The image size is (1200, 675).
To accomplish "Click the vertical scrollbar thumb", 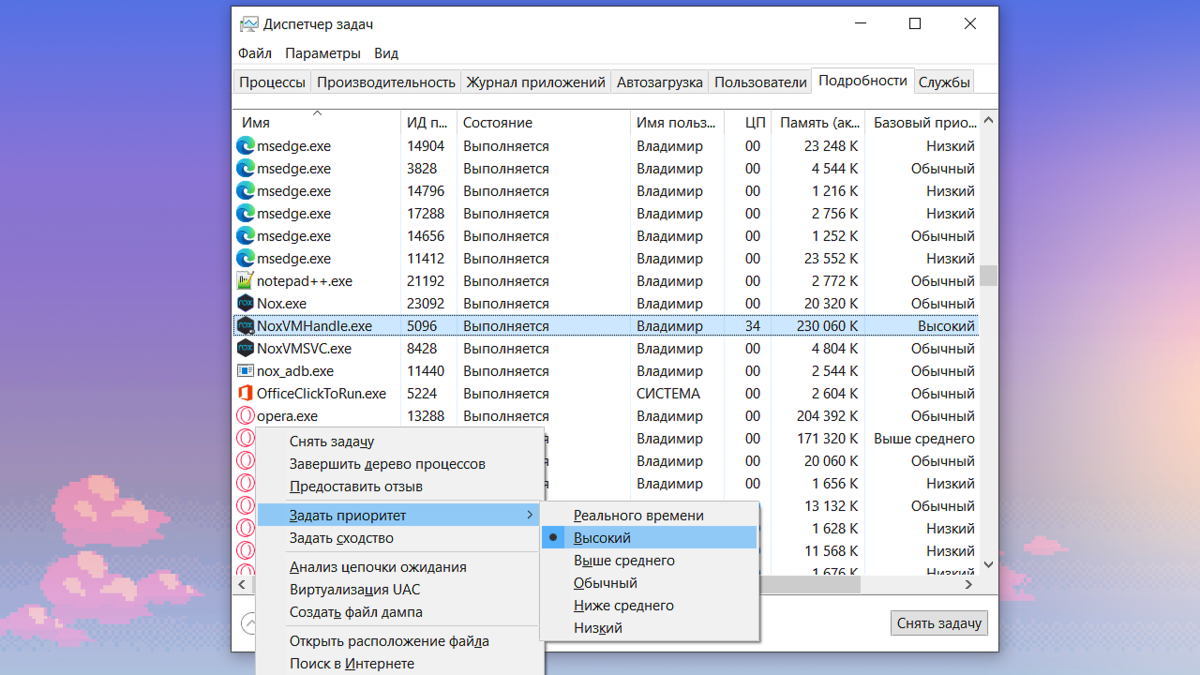I will [x=988, y=275].
